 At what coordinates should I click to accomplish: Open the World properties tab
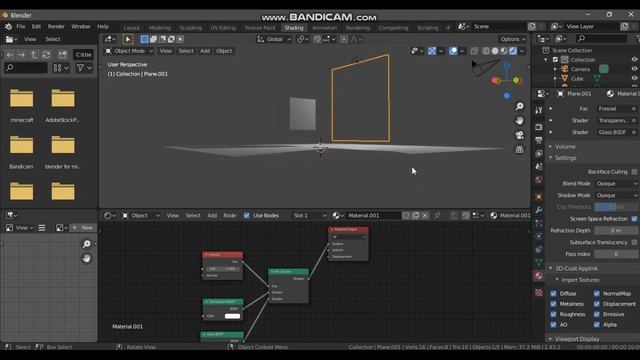click(x=539, y=180)
